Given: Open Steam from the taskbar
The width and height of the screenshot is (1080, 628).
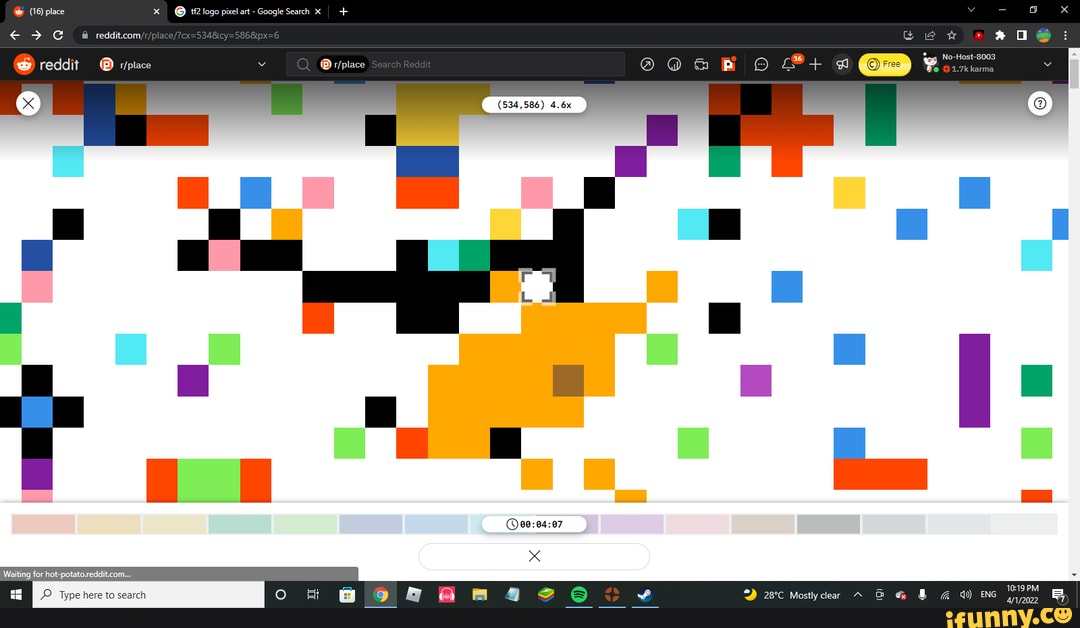Looking at the screenshot, I should [644, 594].
